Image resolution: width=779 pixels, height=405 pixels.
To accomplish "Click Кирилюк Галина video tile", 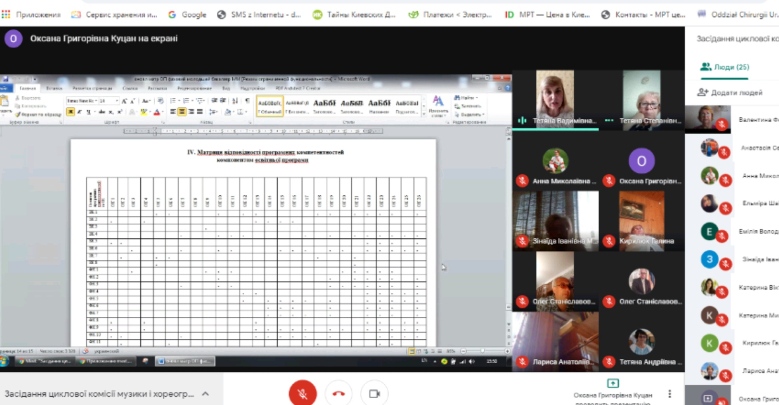I will [x=641, y=221].
